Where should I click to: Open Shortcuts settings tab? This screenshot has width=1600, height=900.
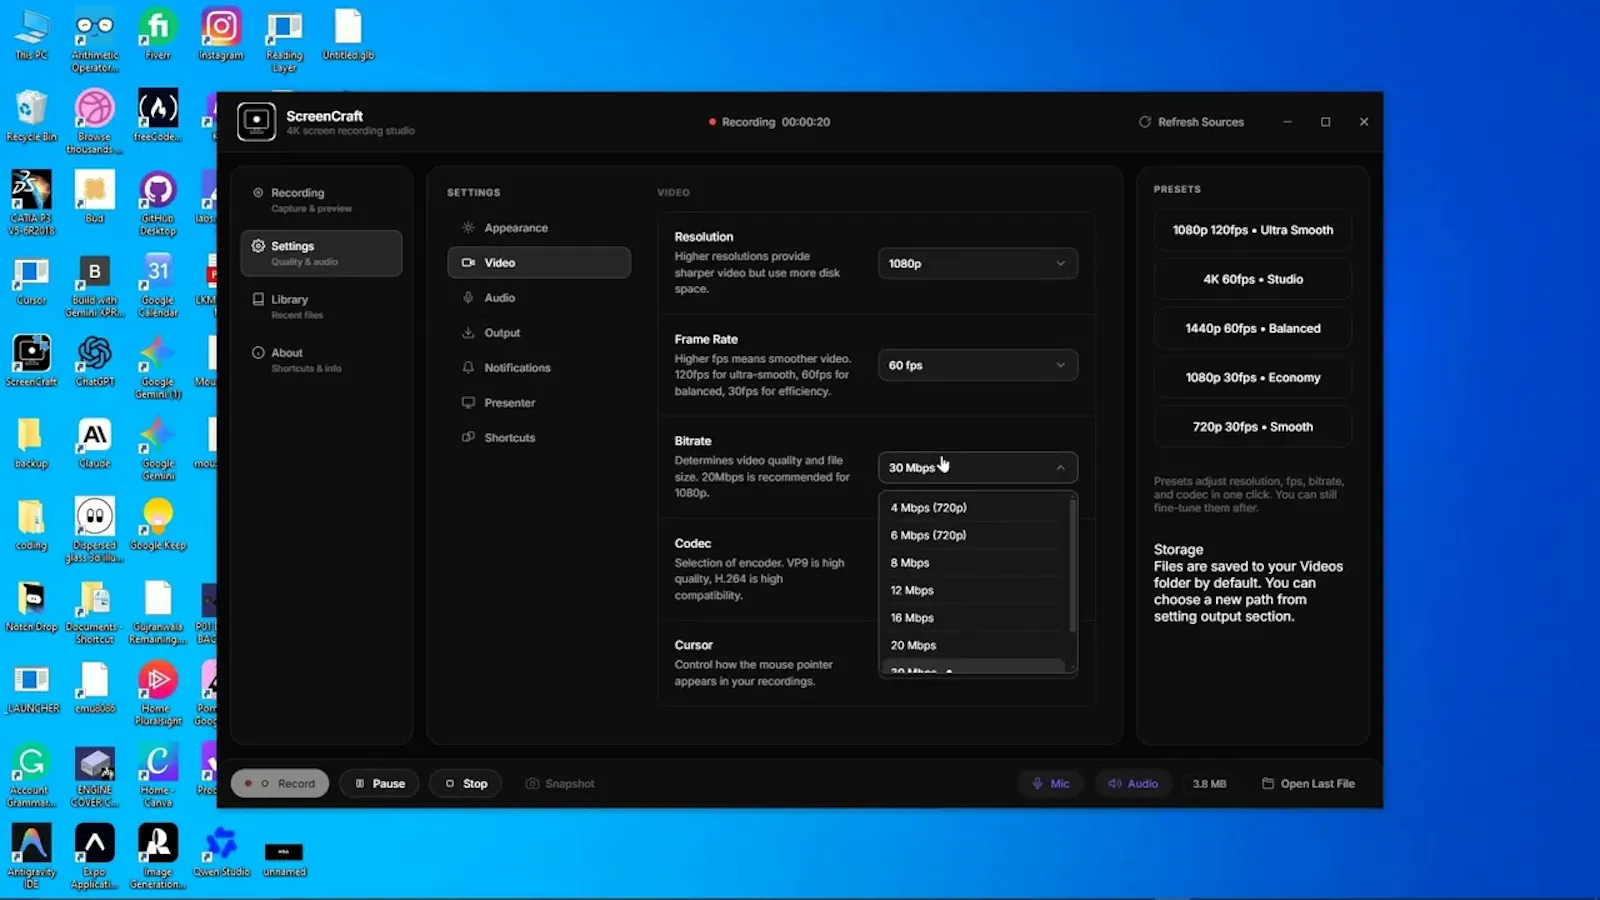539,438
